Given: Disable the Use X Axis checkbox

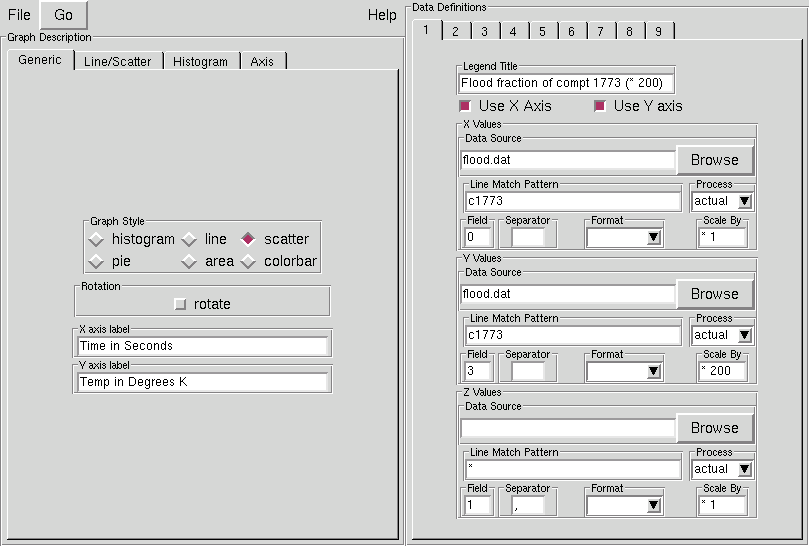Looking at the screenshot, I should click(465, 106).
